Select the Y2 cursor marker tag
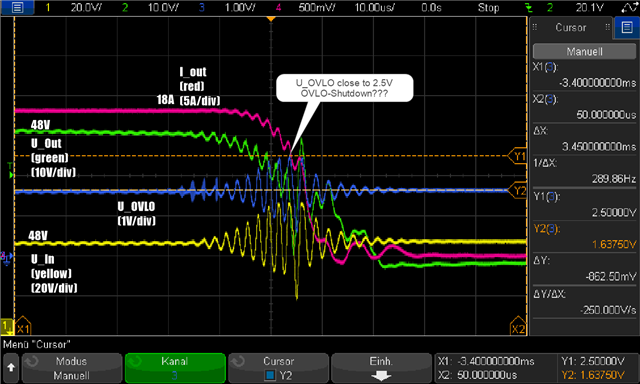Screen dimensions: 640x384 (x=518, y=191)
